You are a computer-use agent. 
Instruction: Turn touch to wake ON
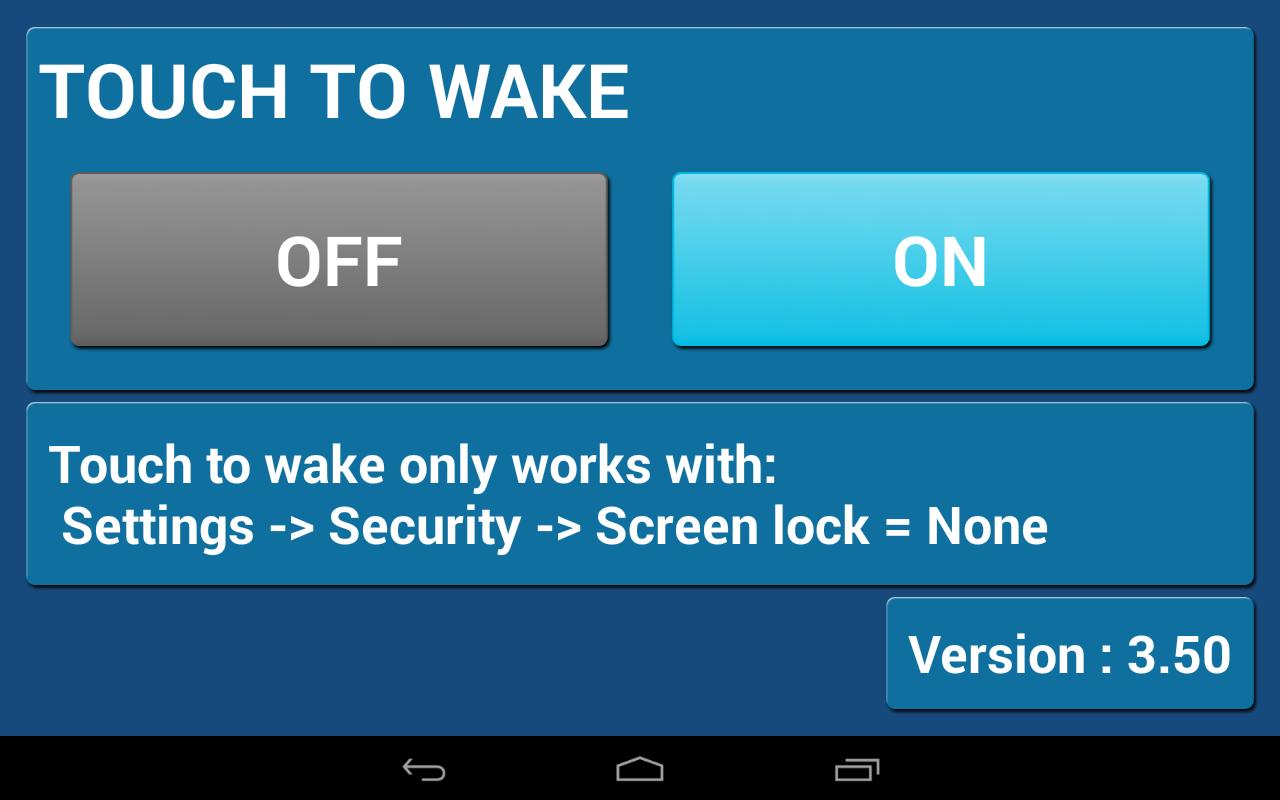point(941,260)
